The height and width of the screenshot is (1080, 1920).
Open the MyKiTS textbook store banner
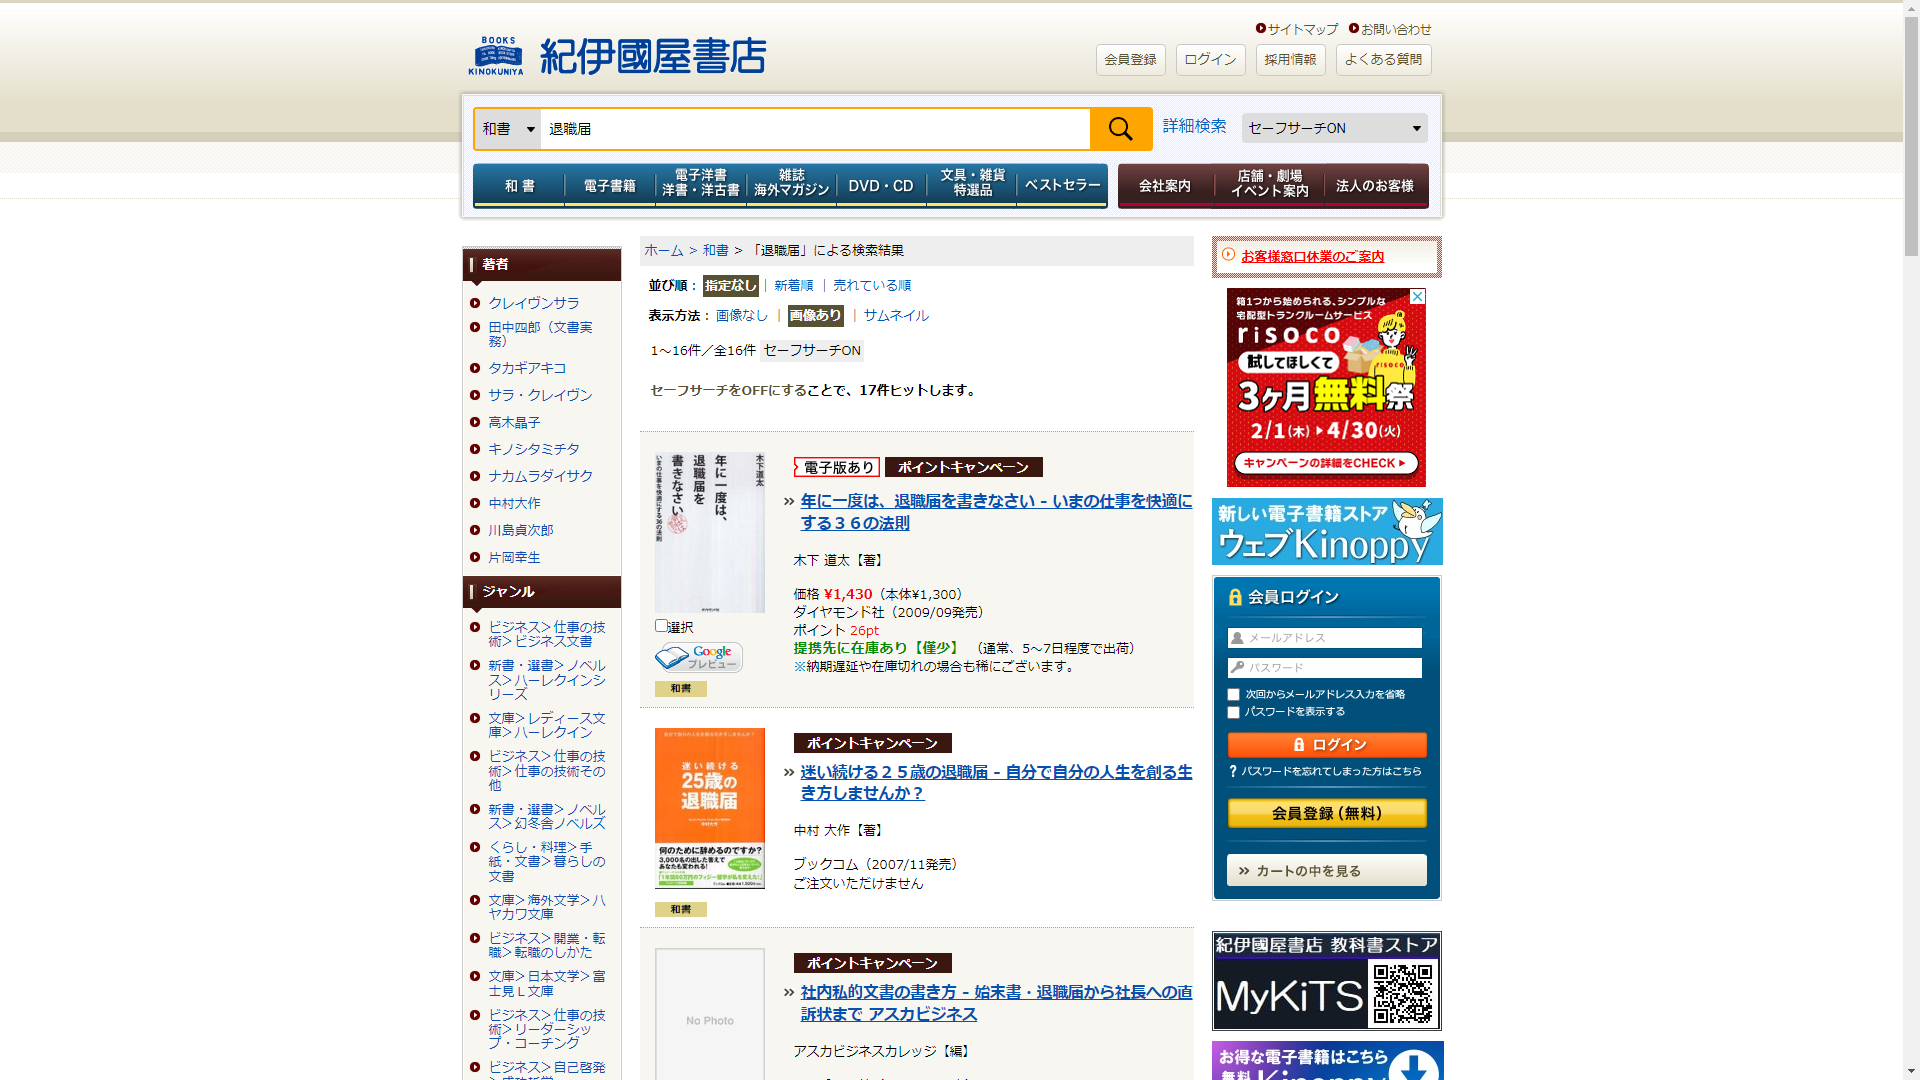[1326, 981]
